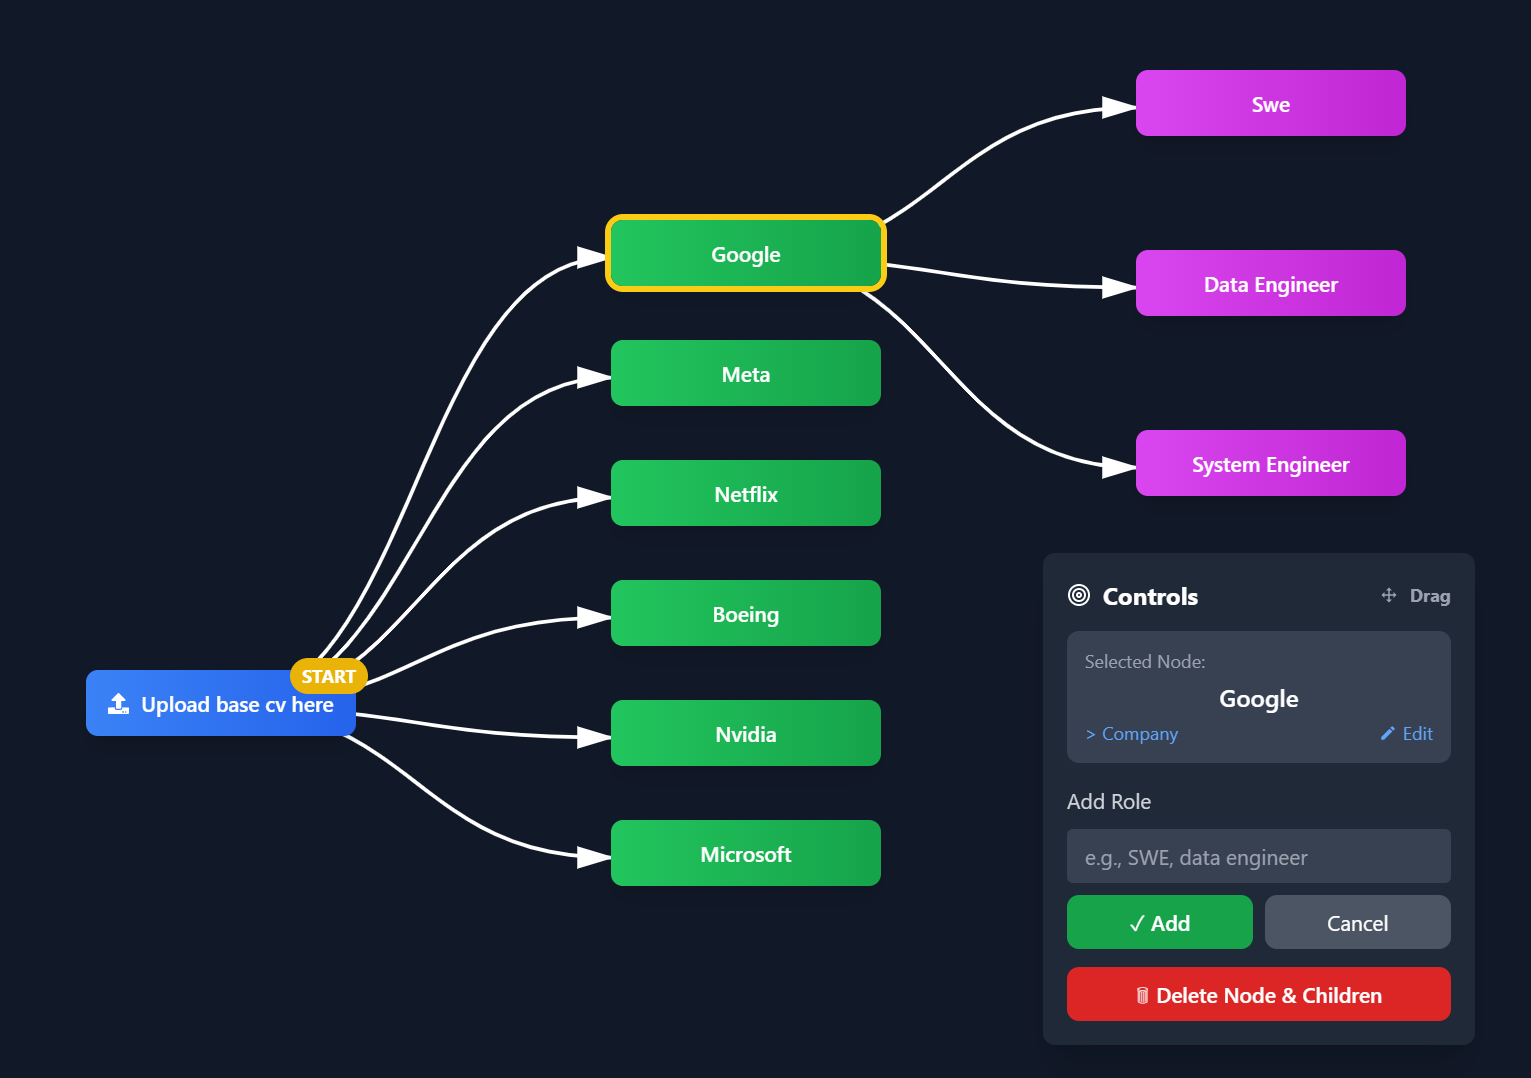1531x1078 pixels.
Task: Select the Meta company node
Action: click(x=746, y=373)
